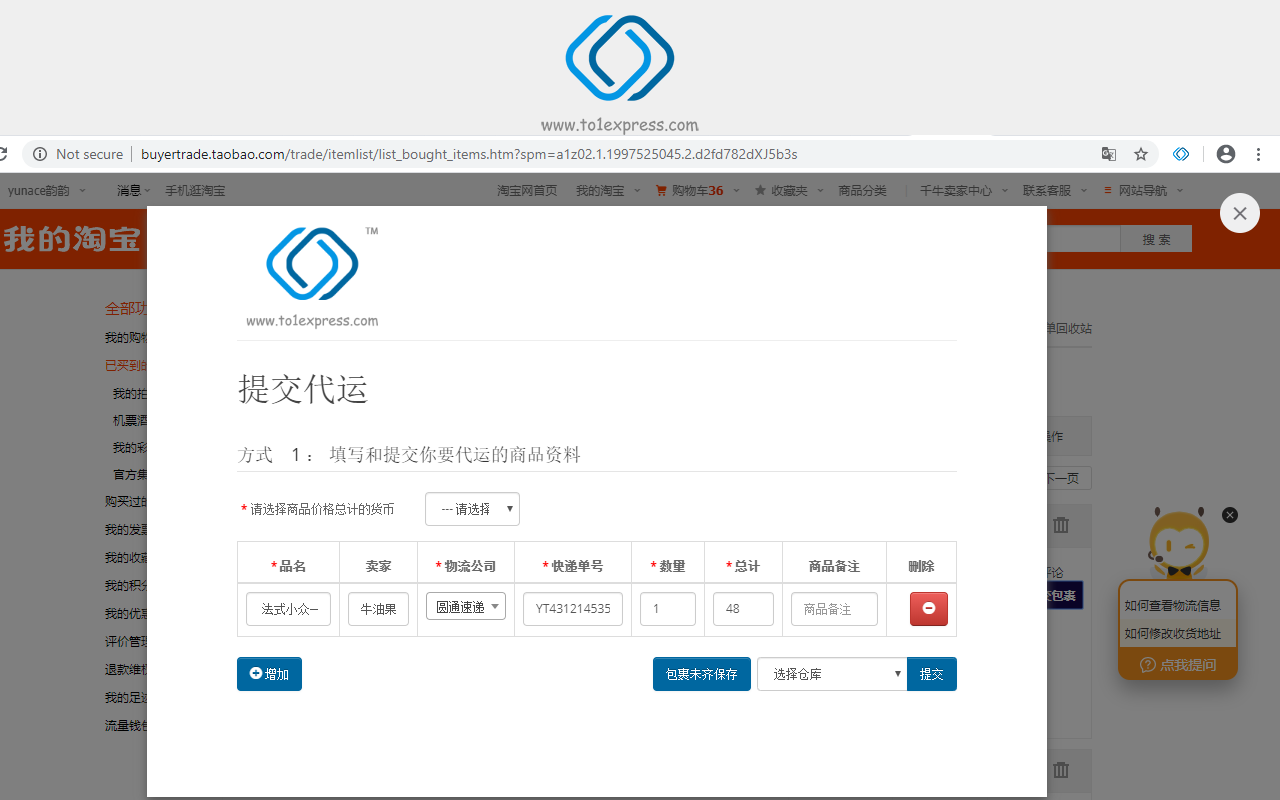Click the 快递单号 column header
Viewport: 1280px width, 800px height.
click(573, 566)
